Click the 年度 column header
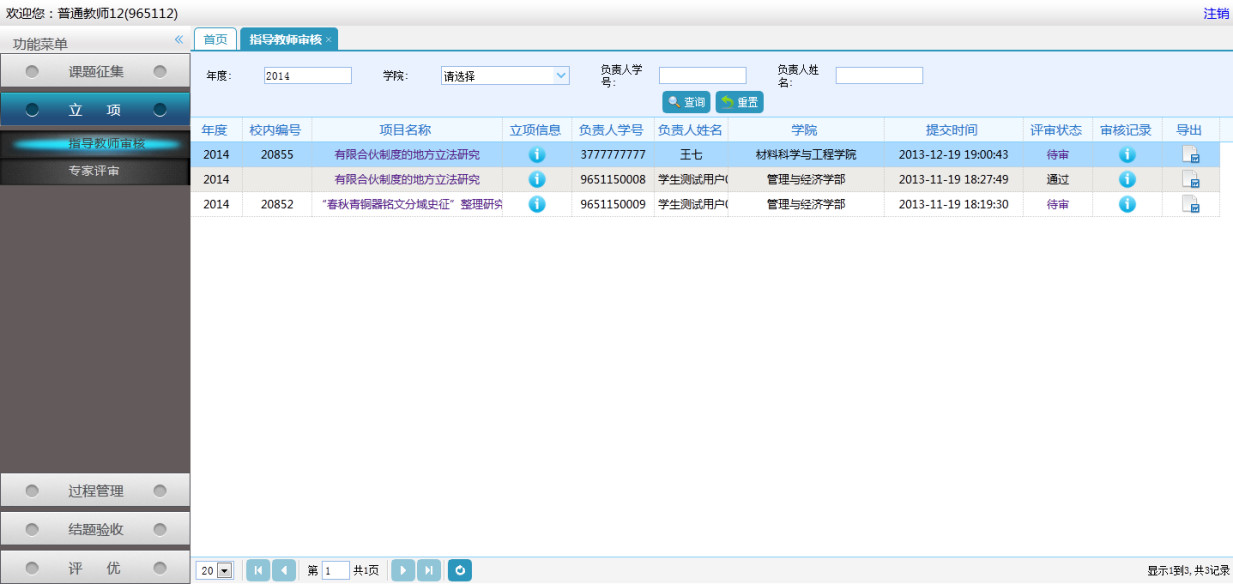1233x584 pixels. pos(215,130)
